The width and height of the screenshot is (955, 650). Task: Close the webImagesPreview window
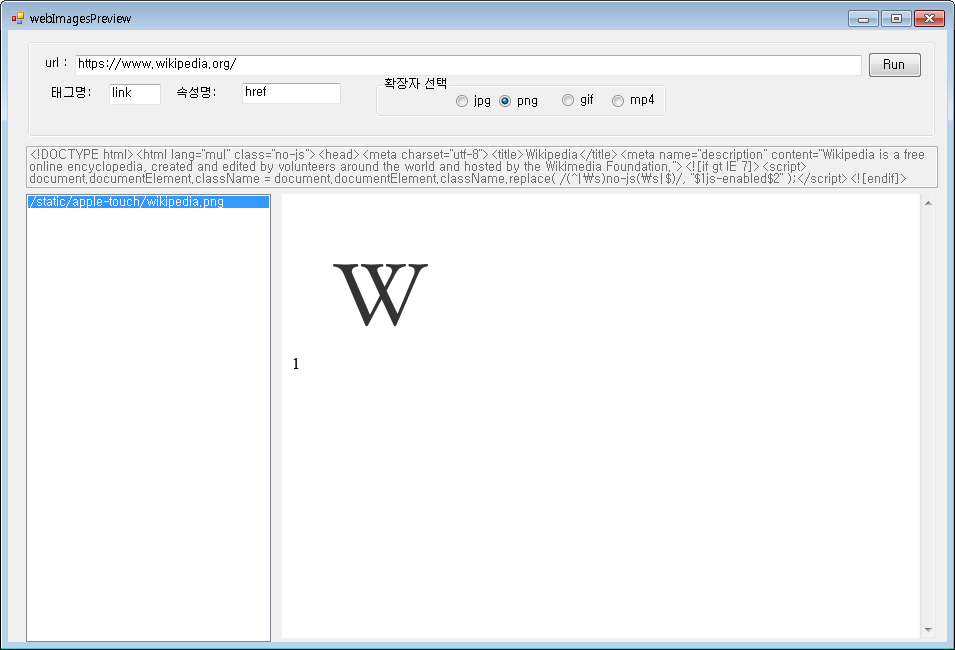pyautogui.click(x=929, y=19)
